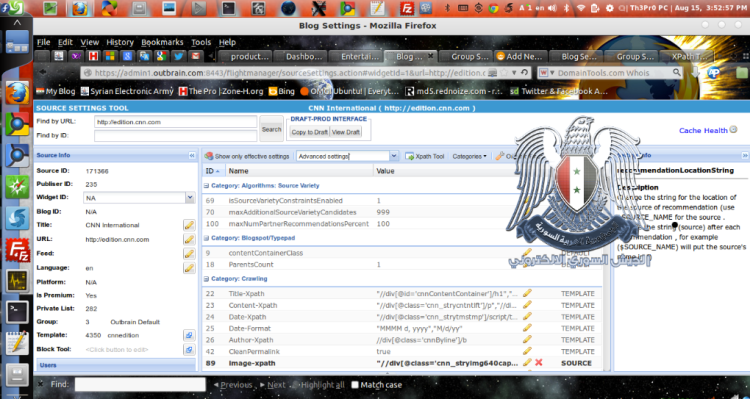Toggle the Match case checkbox

coord(354,385)
